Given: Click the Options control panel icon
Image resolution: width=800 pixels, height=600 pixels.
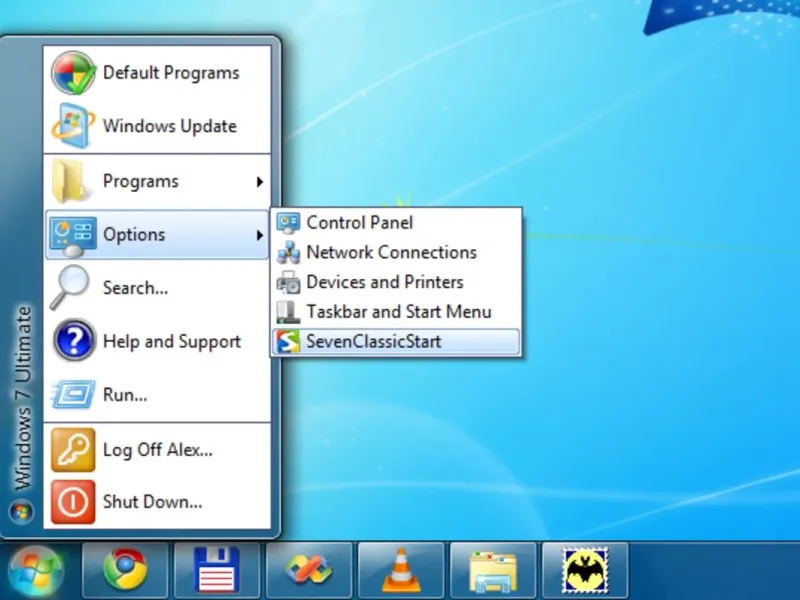Looking at the screenshot, I should click(73, 235).
